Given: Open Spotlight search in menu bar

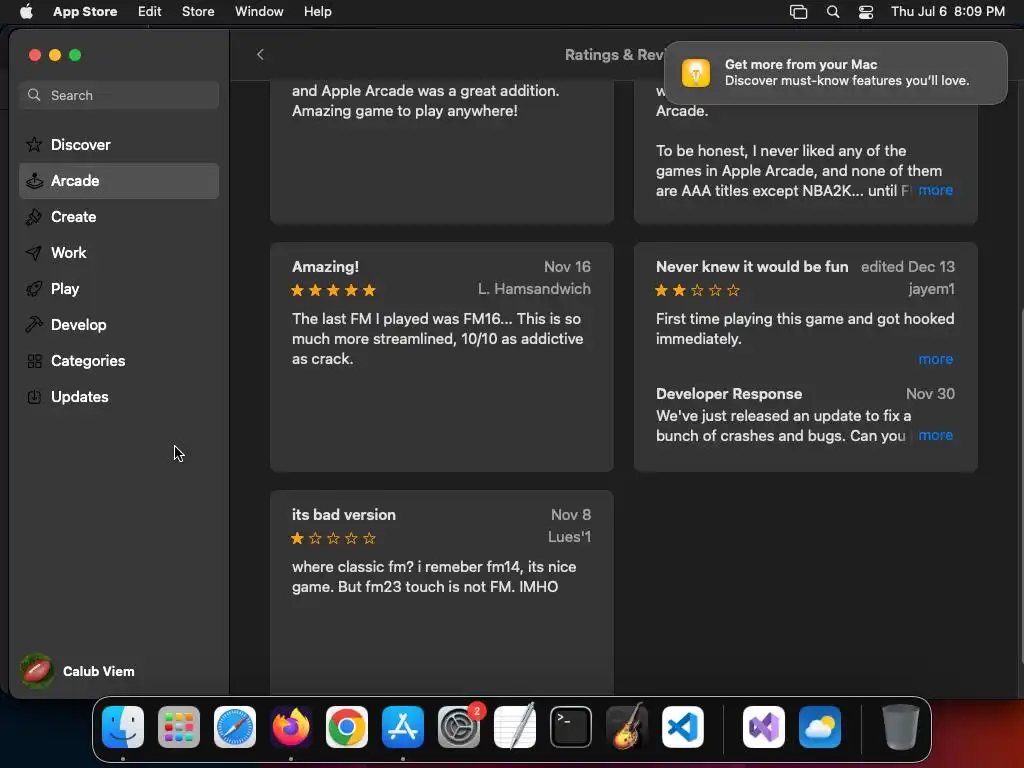Looking at the screenshot, I should 833,12.
